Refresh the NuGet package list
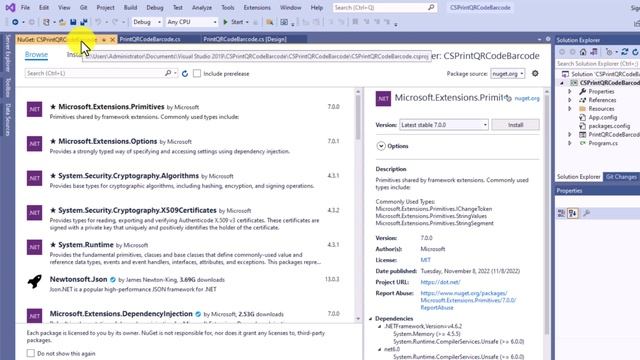The height and width of the screenshot is (360, 640). 185,73
